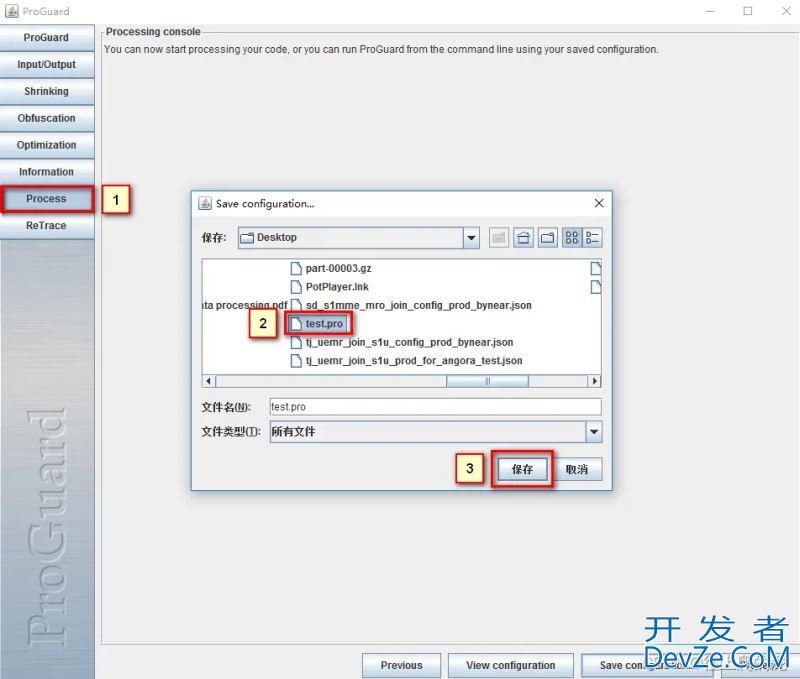
Task: Select file part-00003.gz
Action: click(x=331, y=268)
